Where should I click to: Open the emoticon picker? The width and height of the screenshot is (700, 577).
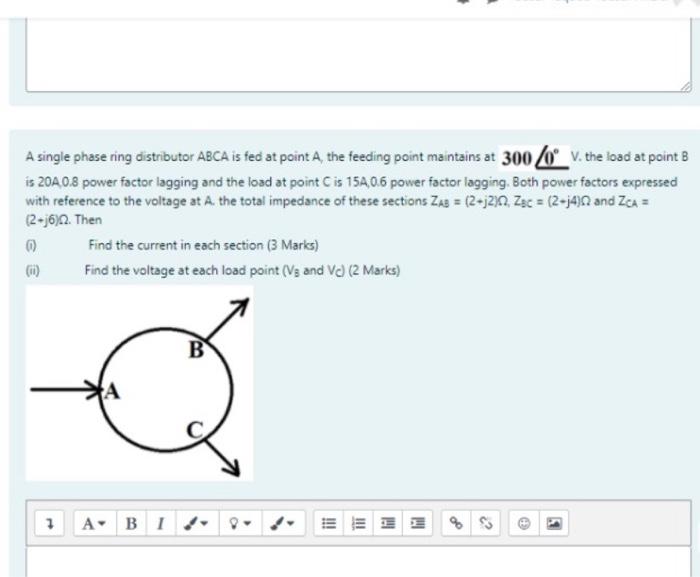point(524,523)
